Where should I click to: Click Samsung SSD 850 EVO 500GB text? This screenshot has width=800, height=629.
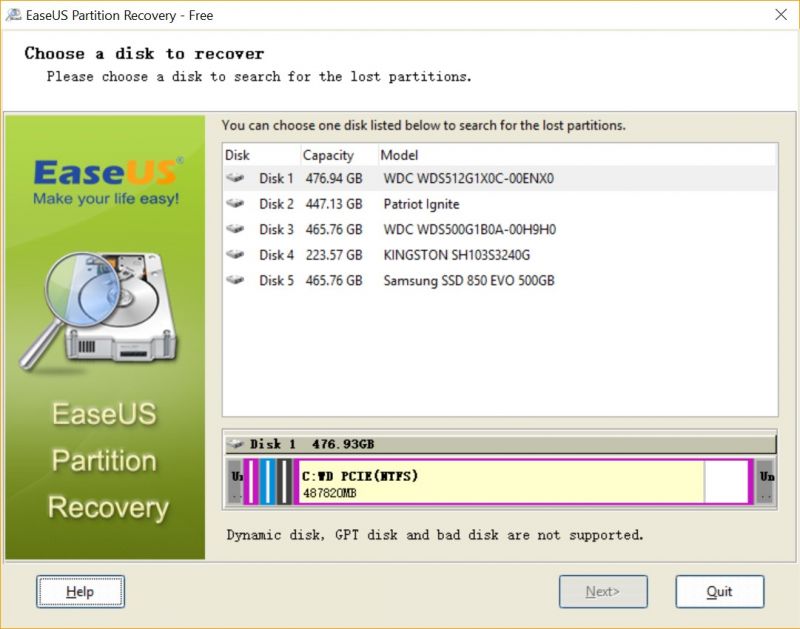[469, 280]
